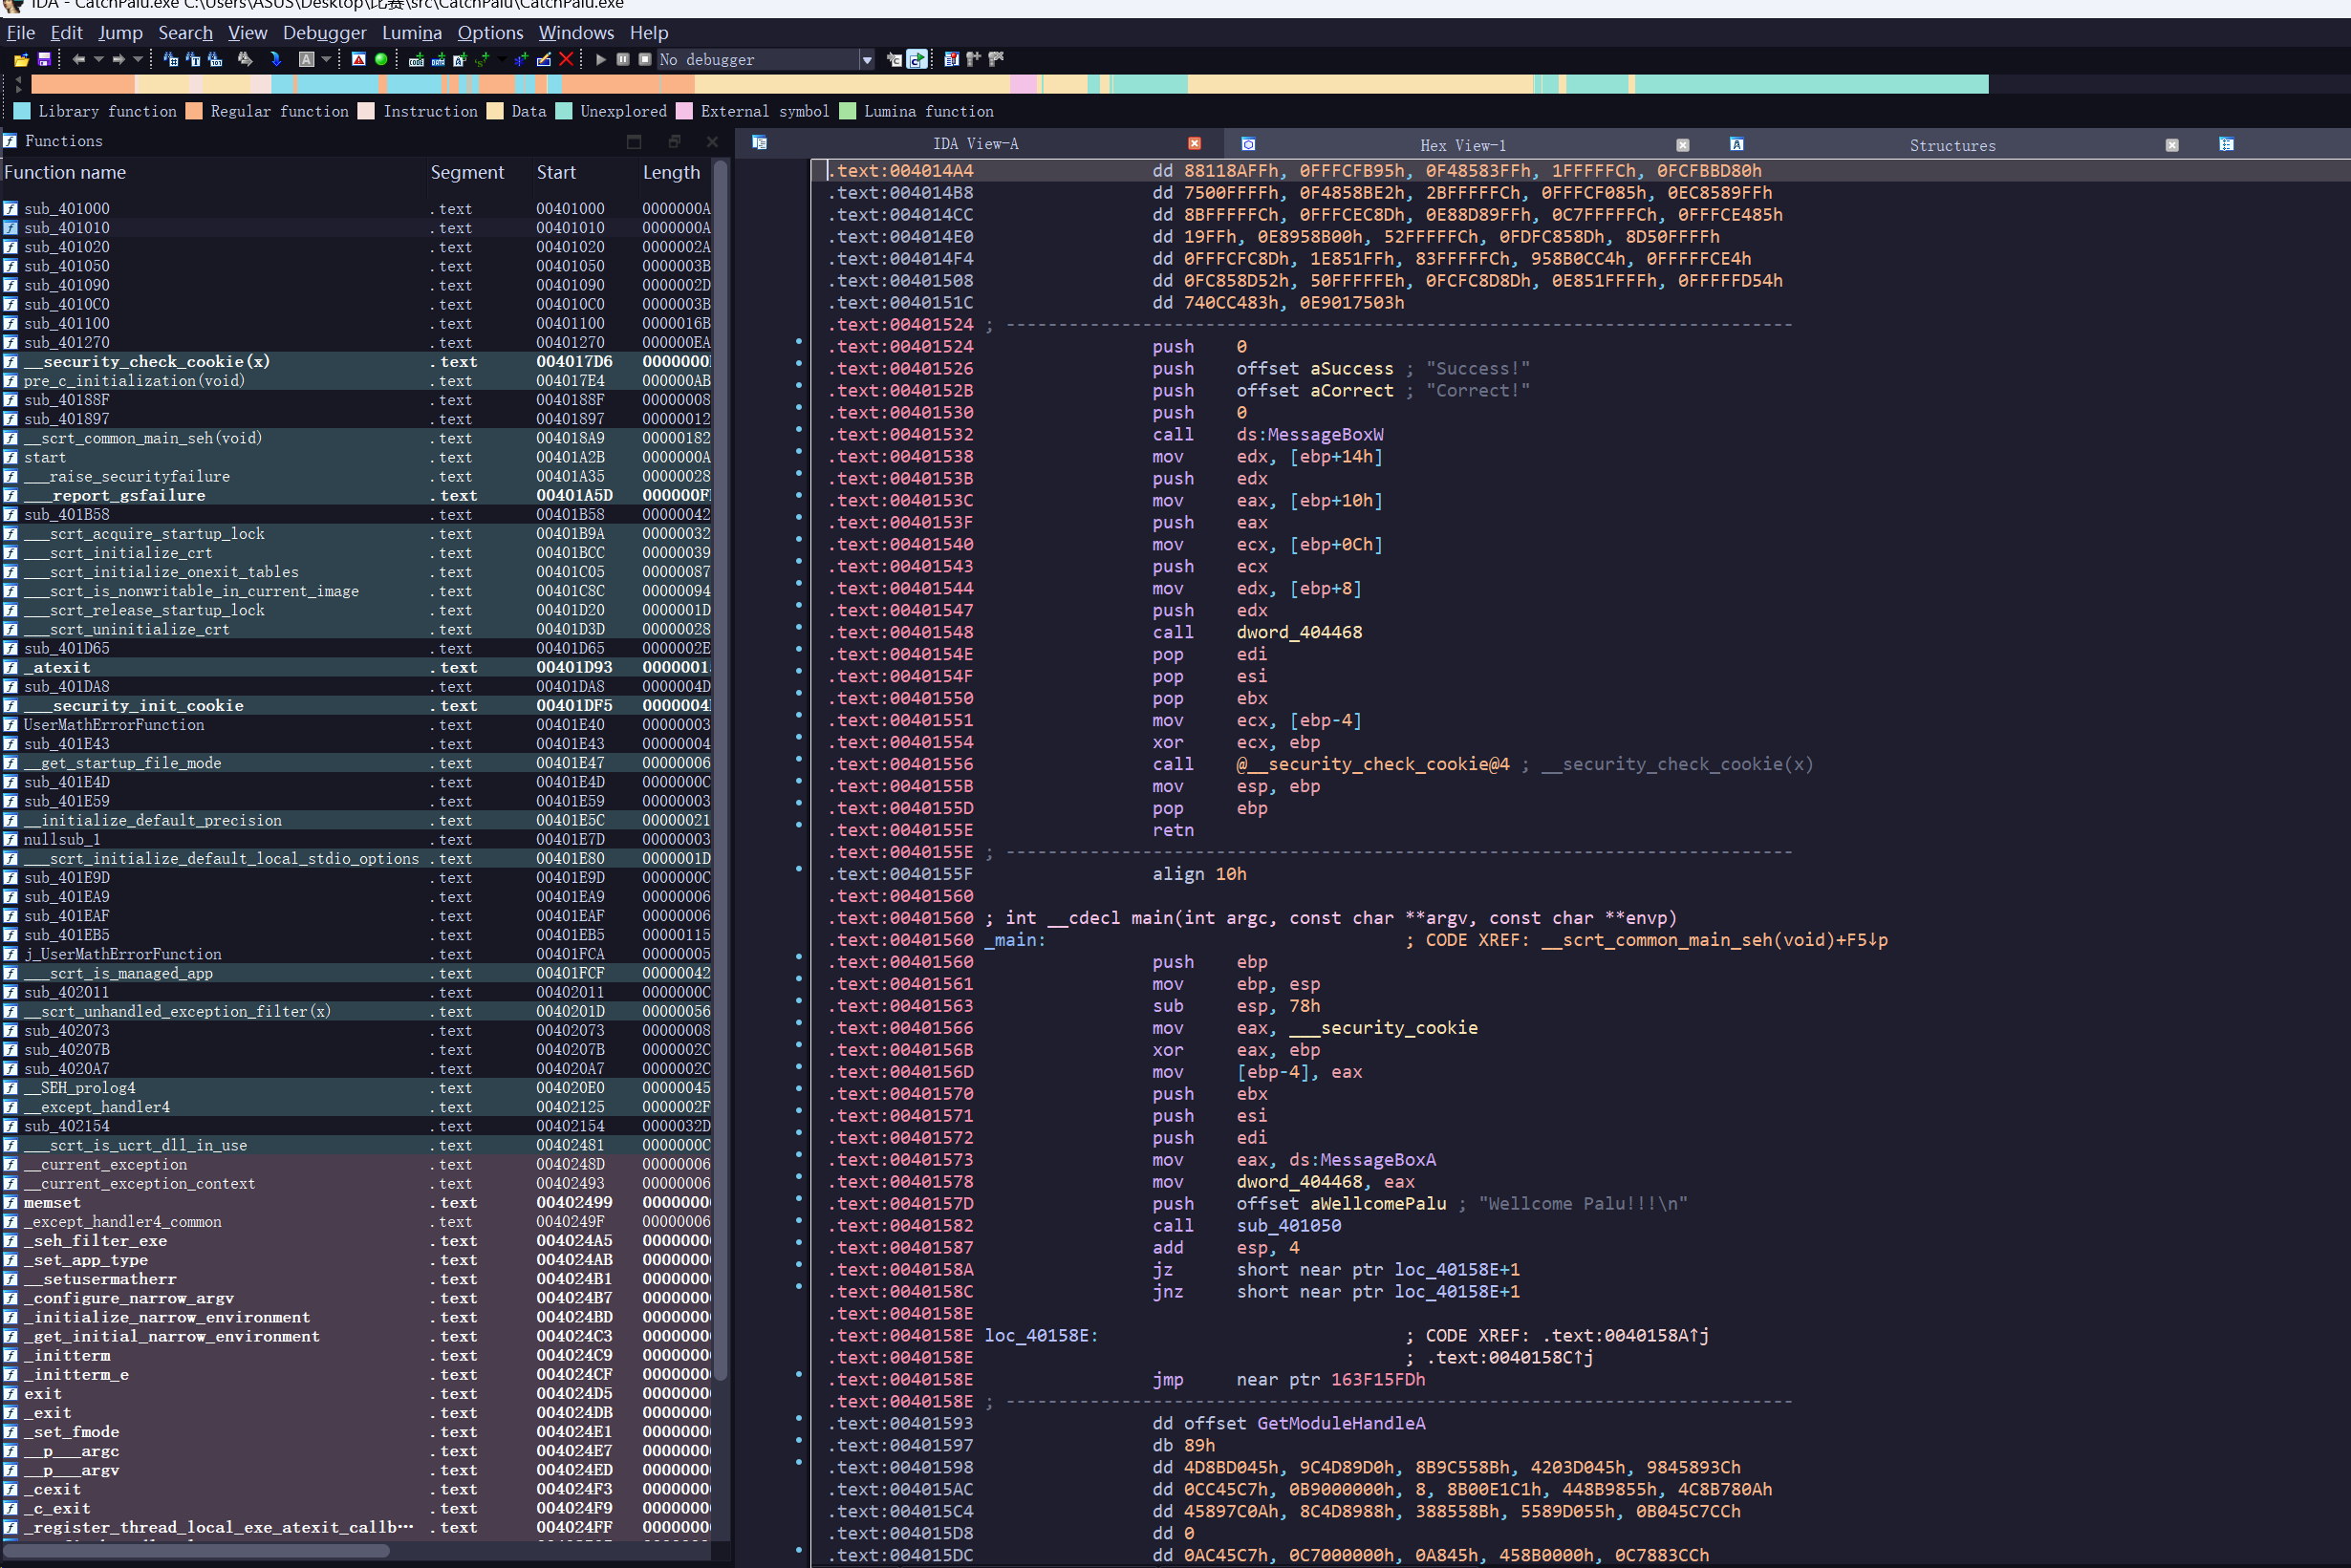Switch to the Hex View-1 tab
The height and width of the screenshot is (1568, 2351).
tap(1462, 145)
